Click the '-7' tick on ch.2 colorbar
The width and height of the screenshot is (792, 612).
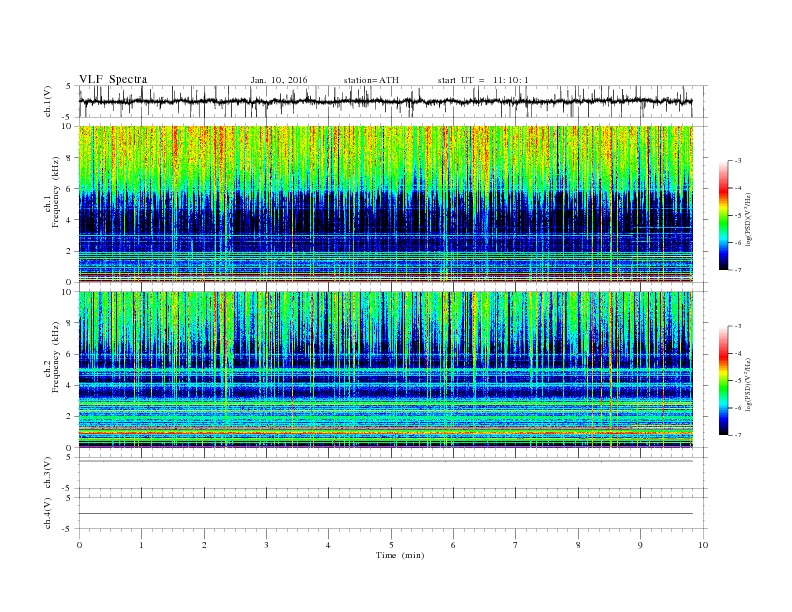pyautogui.click(x=738, y=435)
